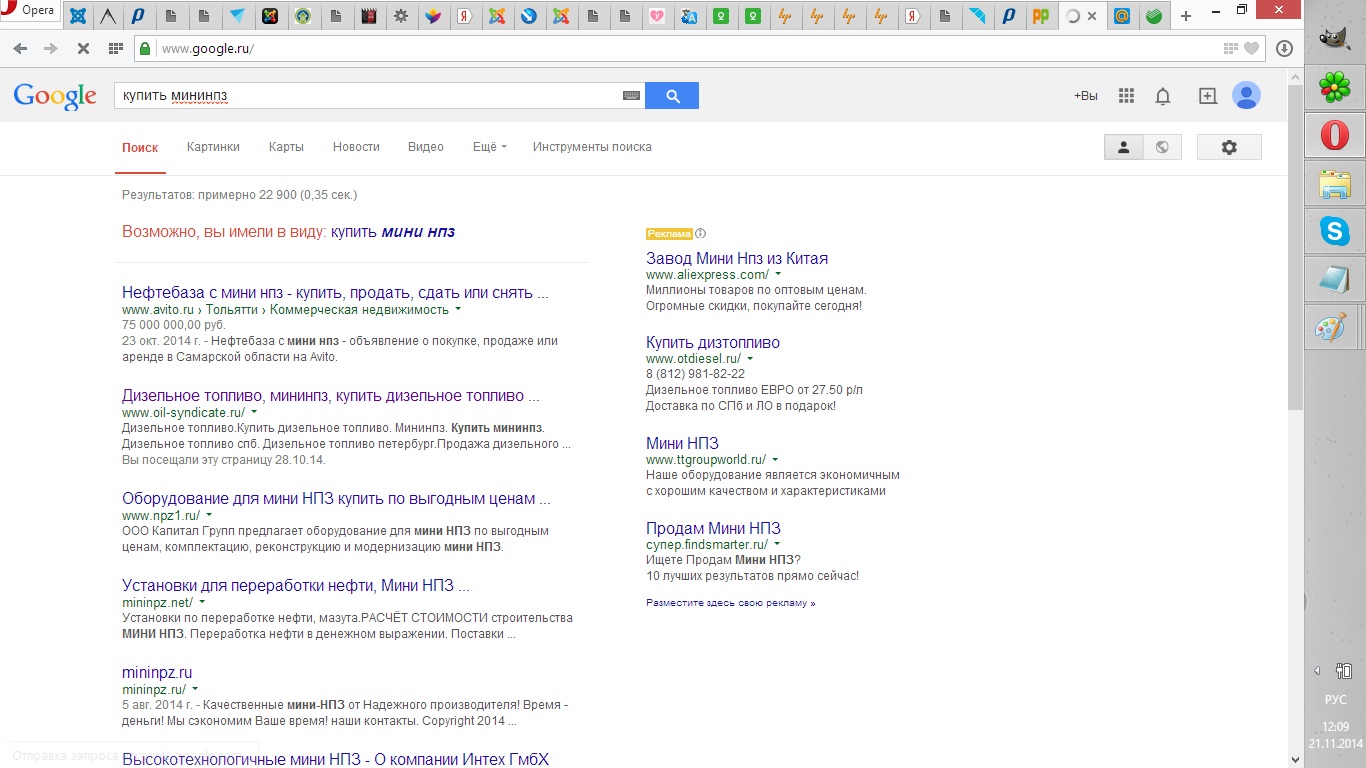
Task: Open result Нефтебаза с мини нпз
Action: pyautogui.click(x=335, y=293)
